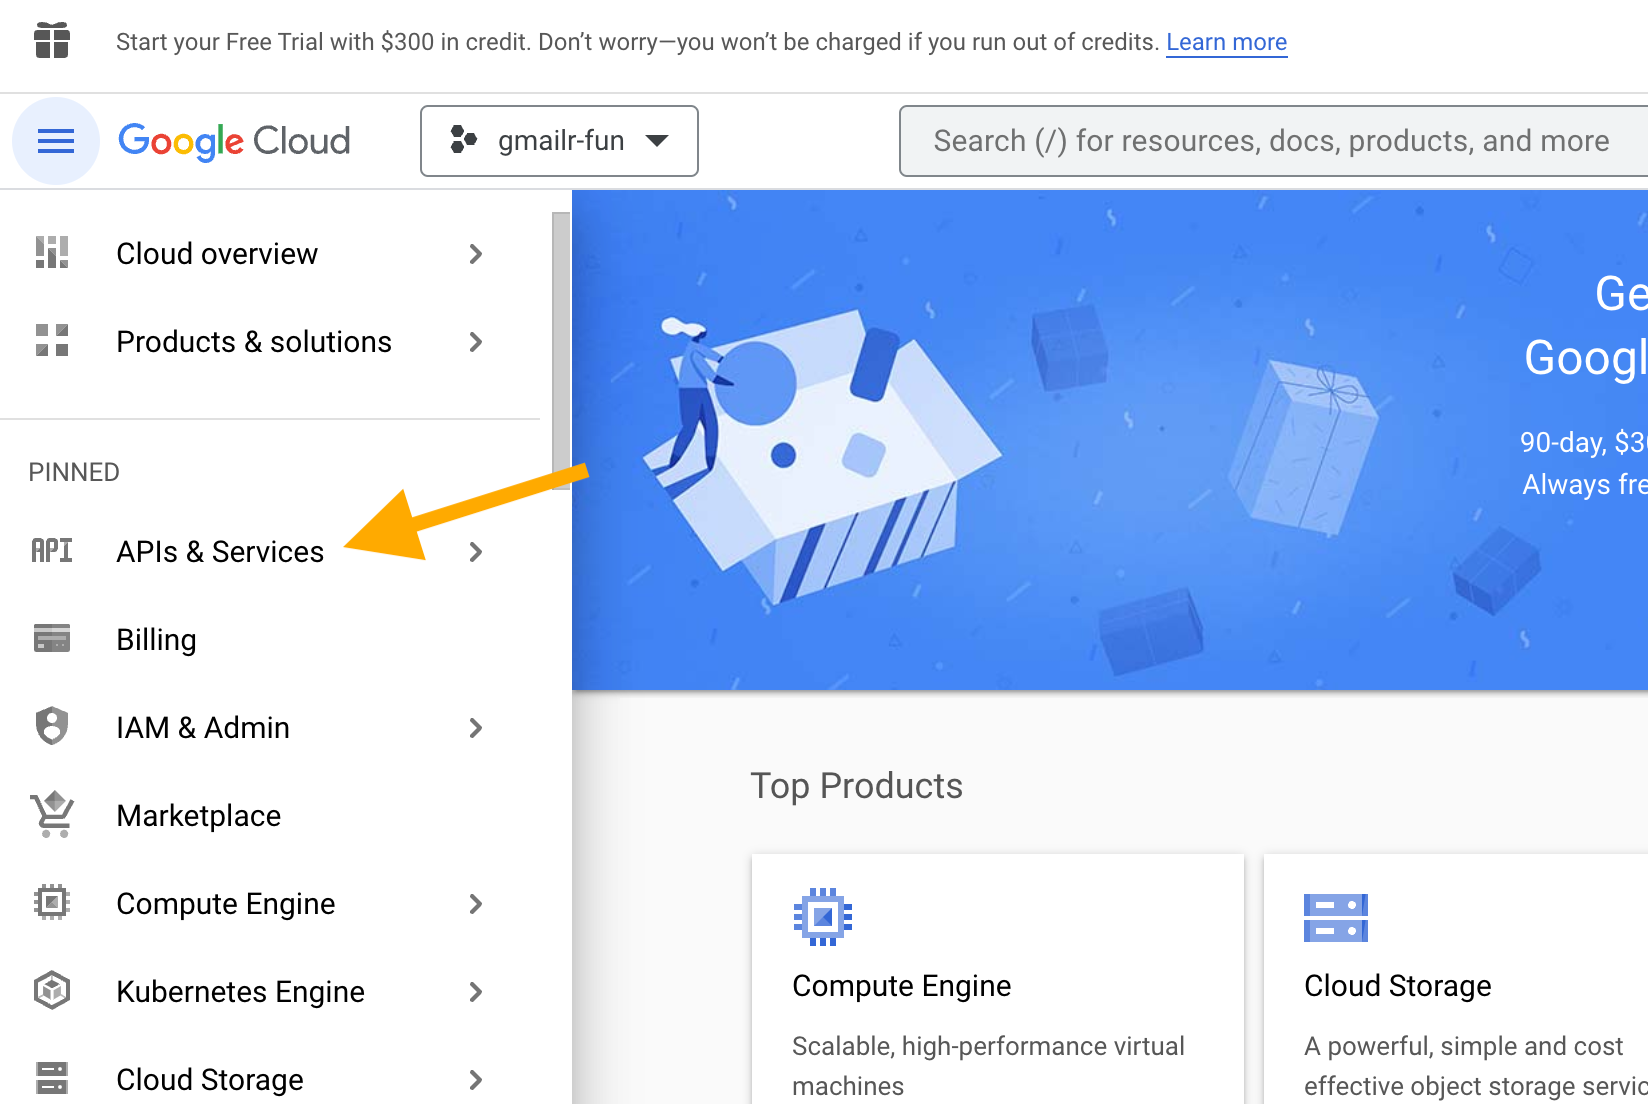Image resolution: width=1648 pixels, height=1104 pixels.
Task: Select the Compute Engine chip icon
Action: point(51,903)
